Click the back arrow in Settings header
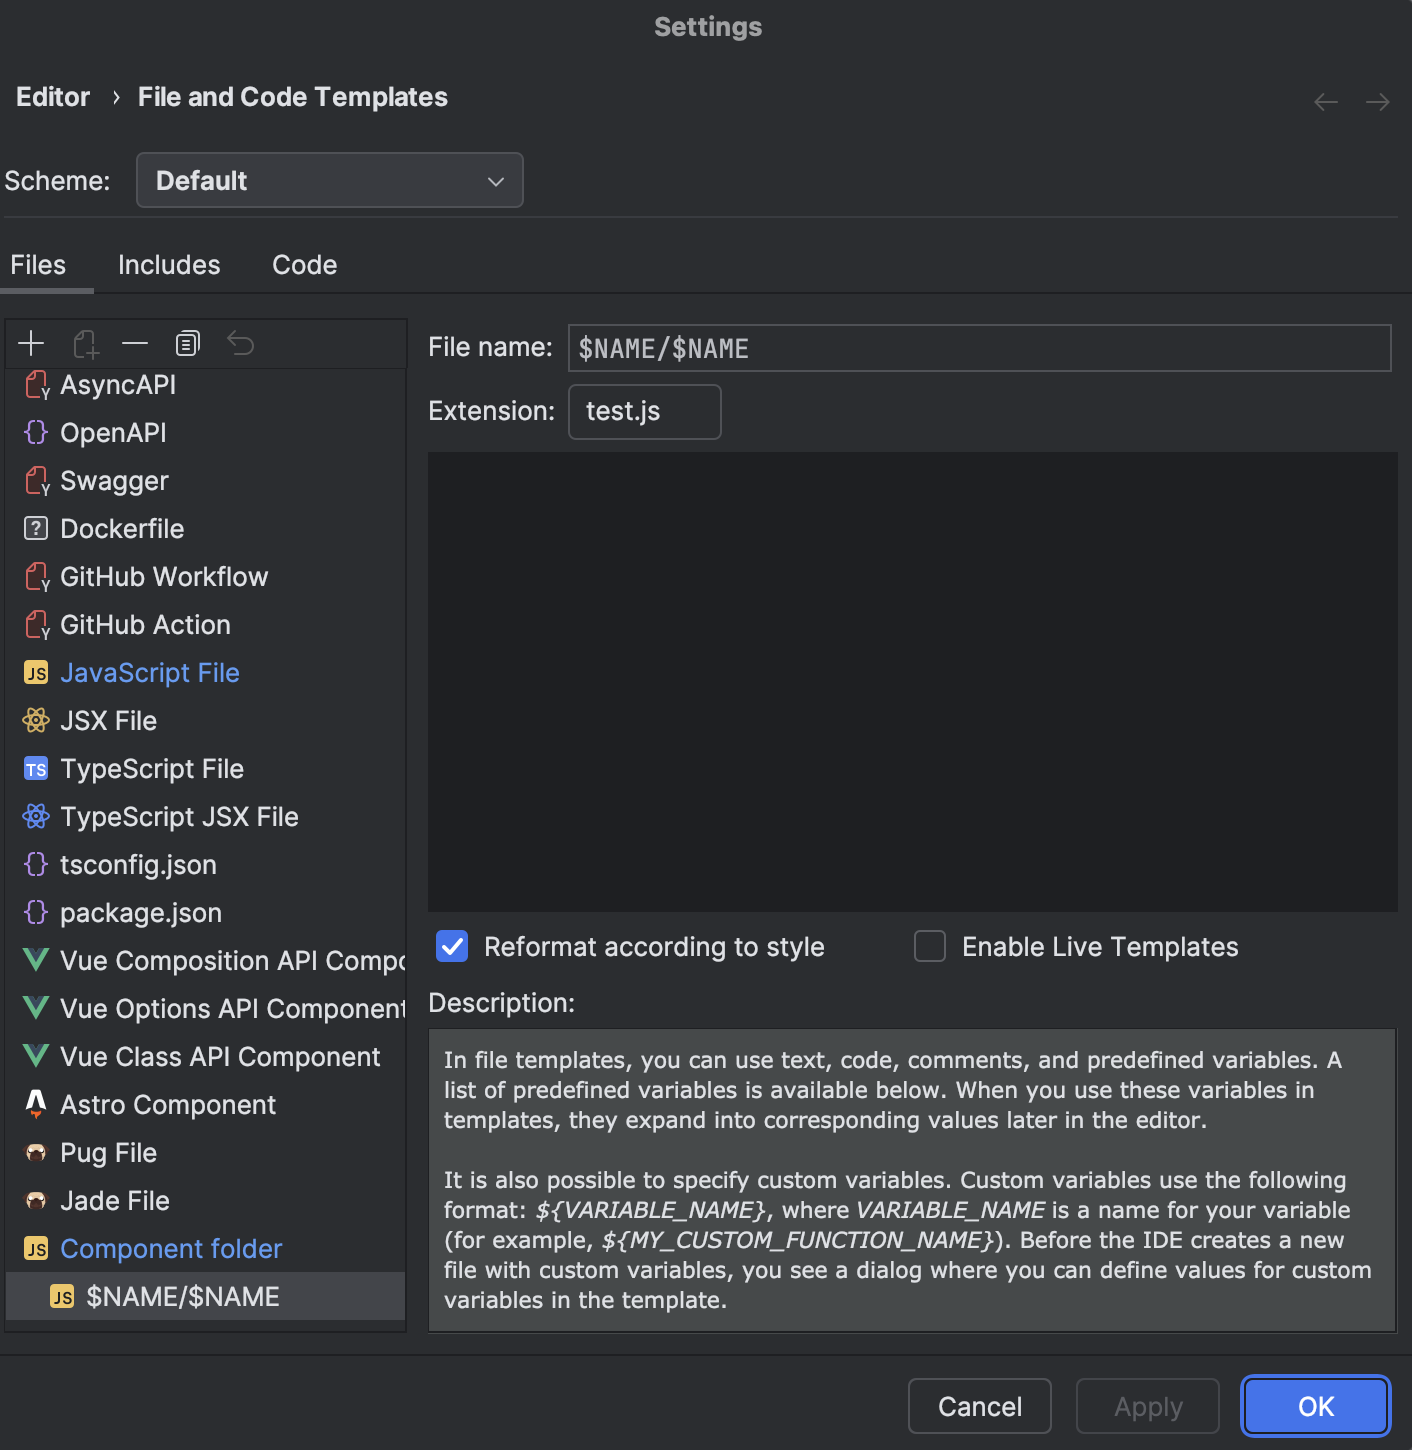This screenshot has width=1412, height=1450. [x=1326, y=102]
